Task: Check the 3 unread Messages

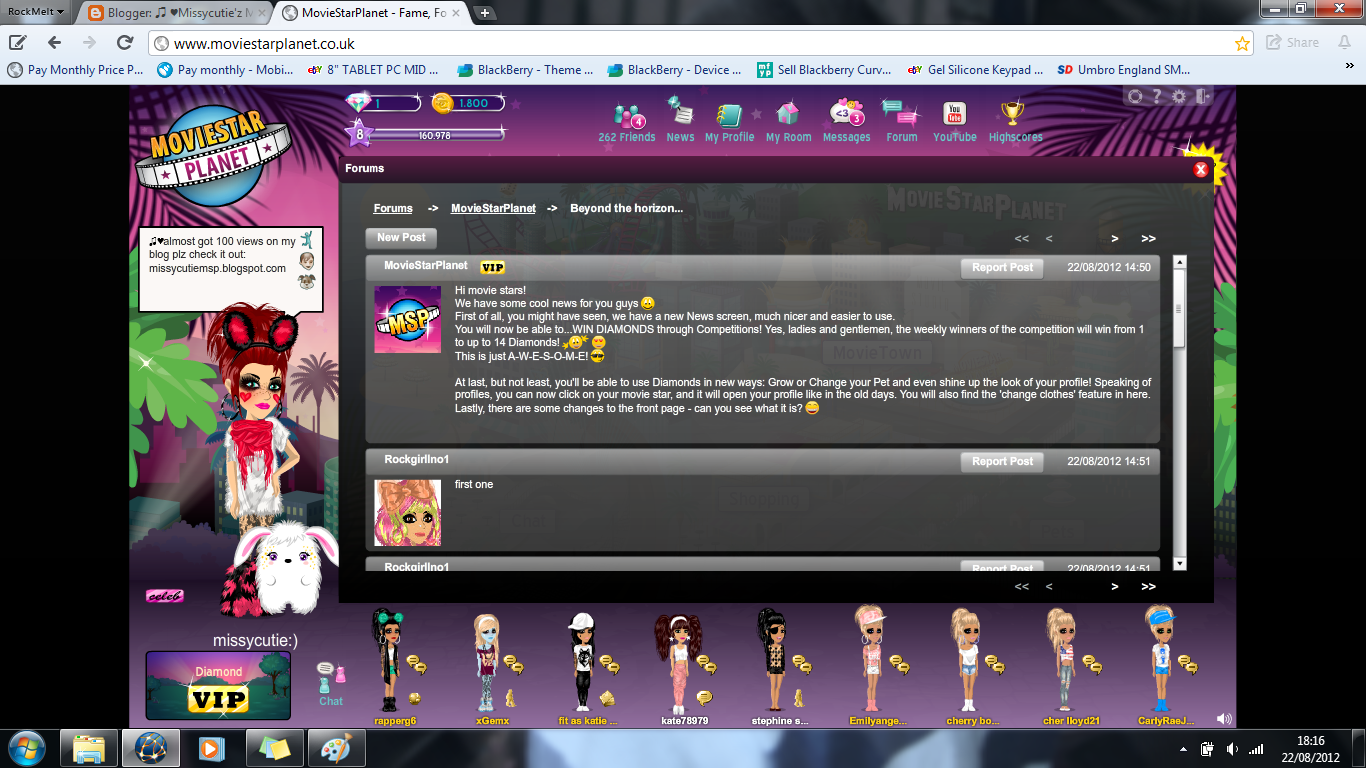Action: pyautogui.click(x=846, y=120)
